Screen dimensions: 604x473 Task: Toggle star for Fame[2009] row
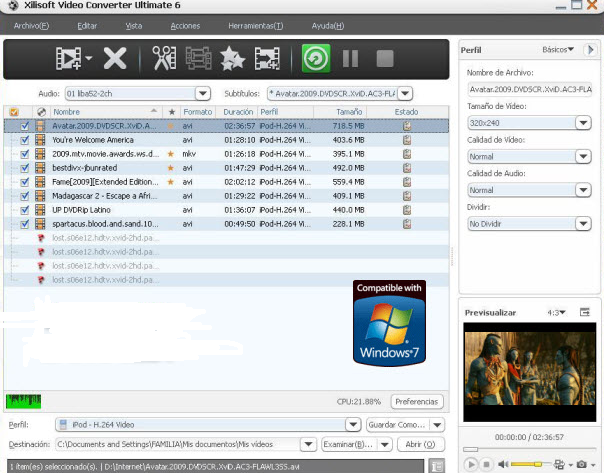click(171, 182)
